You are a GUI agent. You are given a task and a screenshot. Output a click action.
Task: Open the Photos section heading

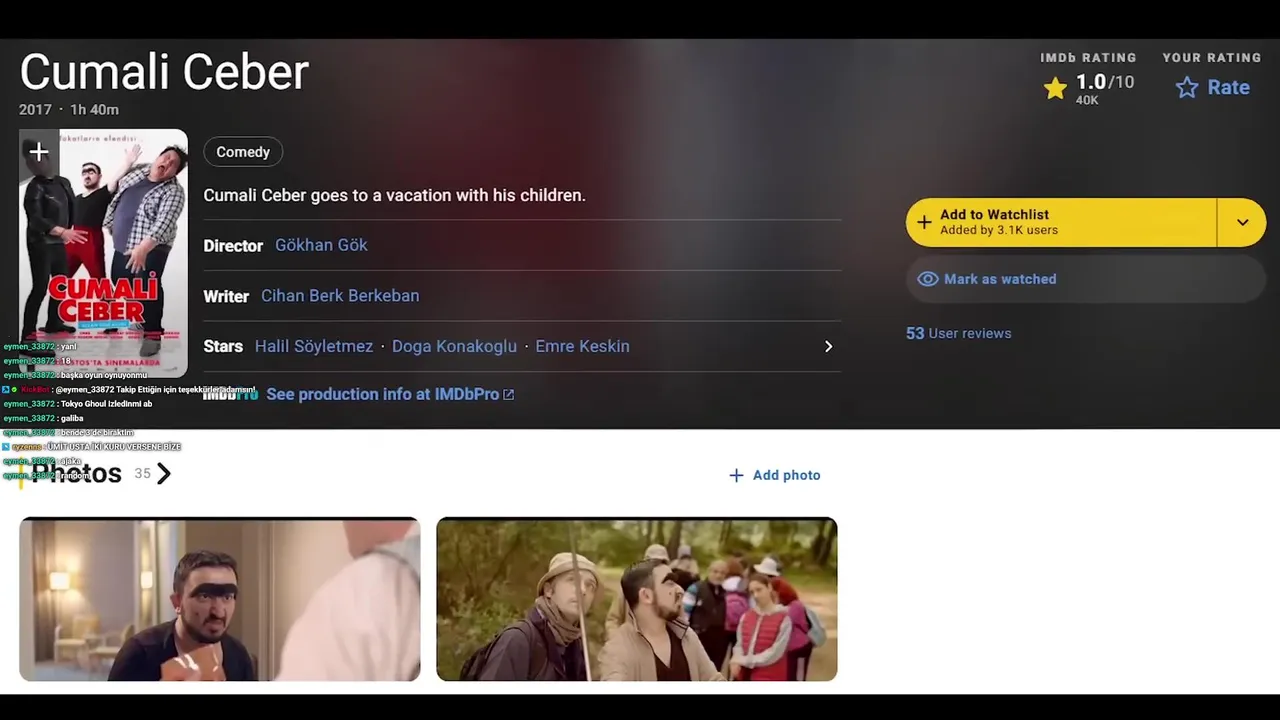(76, 473)
